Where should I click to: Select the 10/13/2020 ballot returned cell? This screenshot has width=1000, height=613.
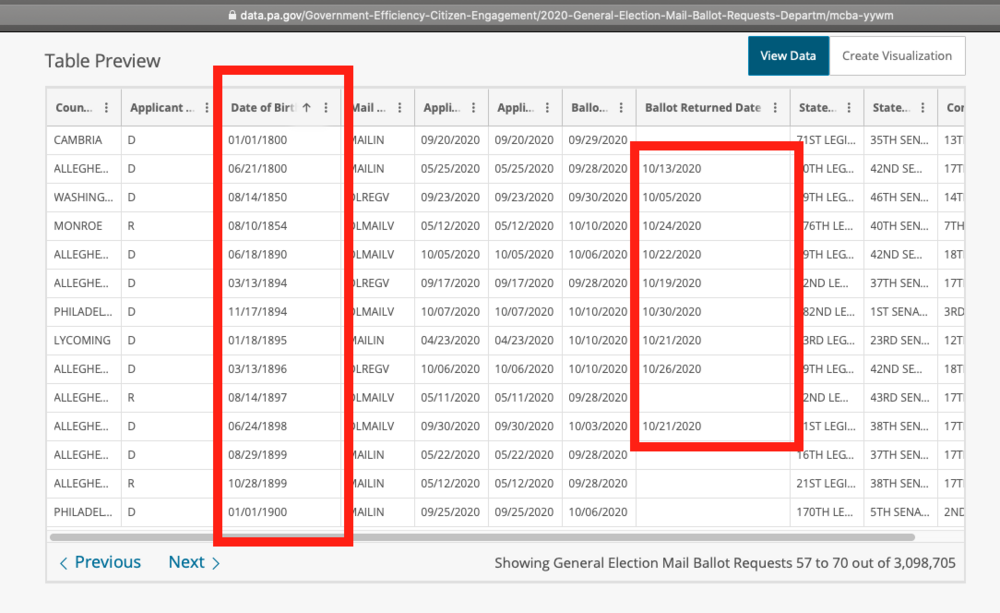pyautogui.click(x=672, y=169)
